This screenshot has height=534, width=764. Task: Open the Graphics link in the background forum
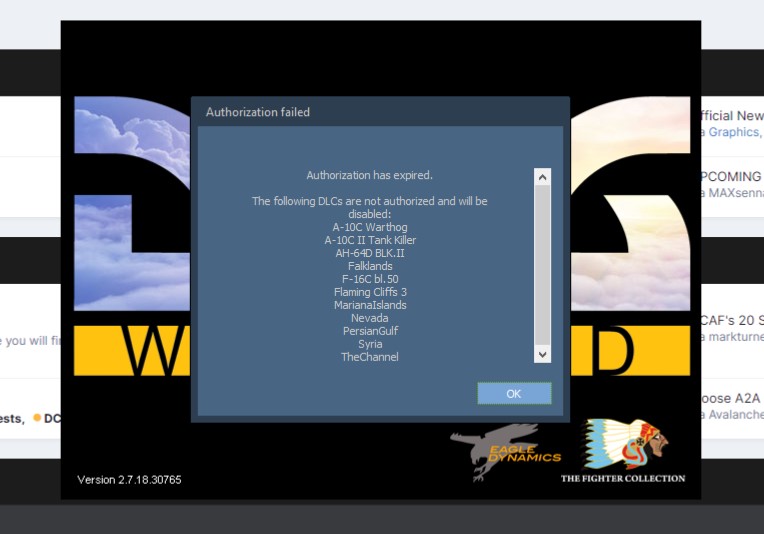734,132
